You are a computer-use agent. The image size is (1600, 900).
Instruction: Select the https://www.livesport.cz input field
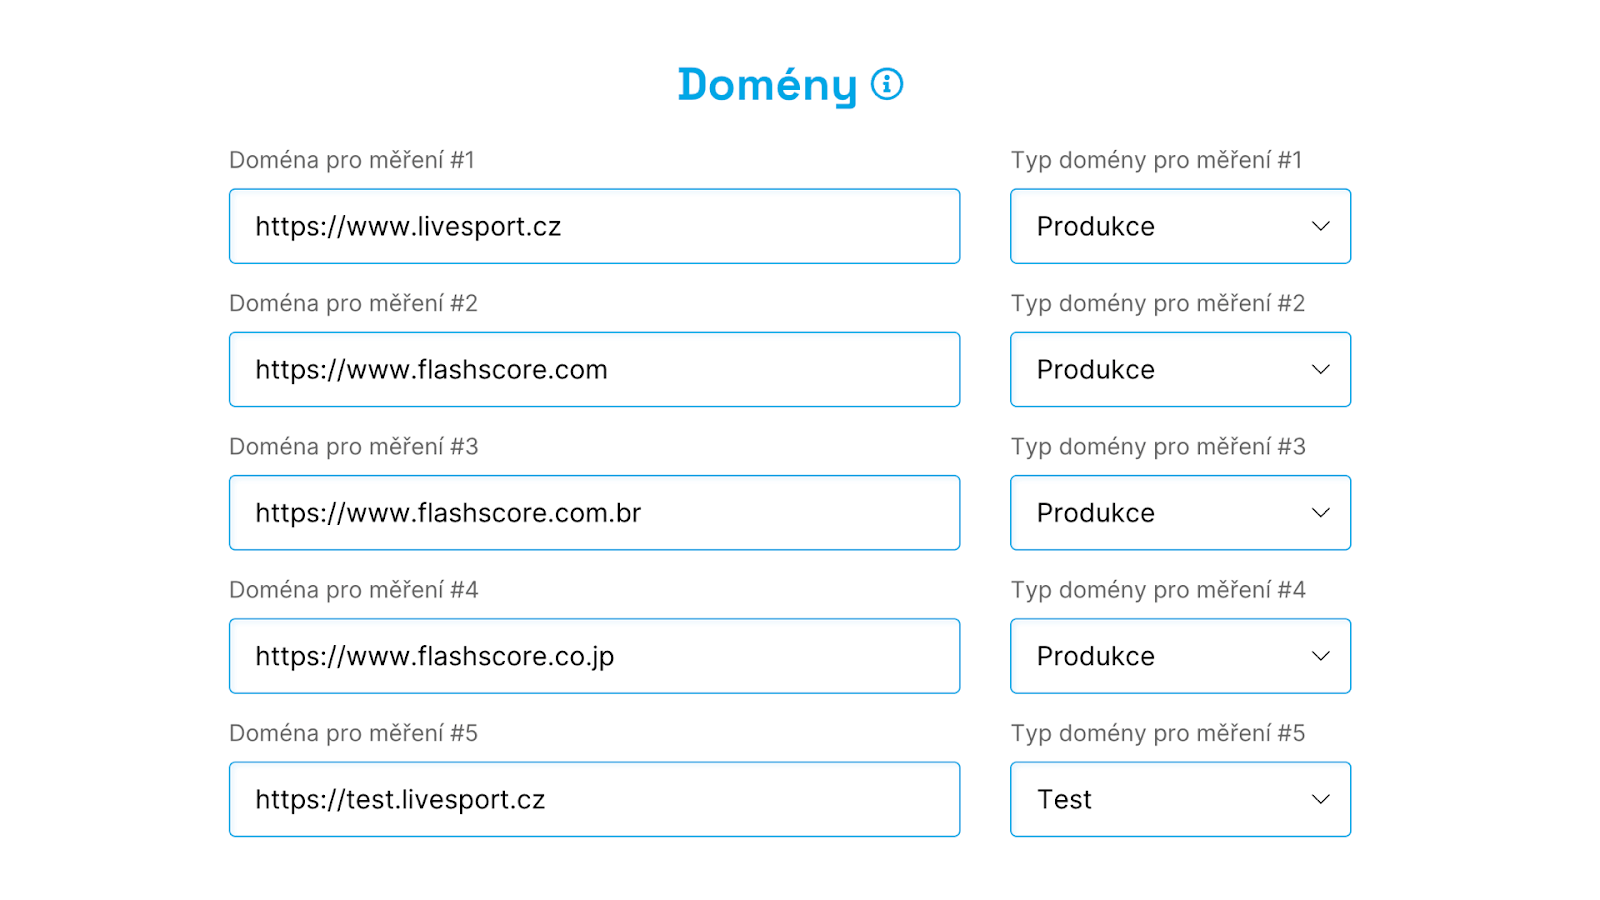click(x=594, y=226)
